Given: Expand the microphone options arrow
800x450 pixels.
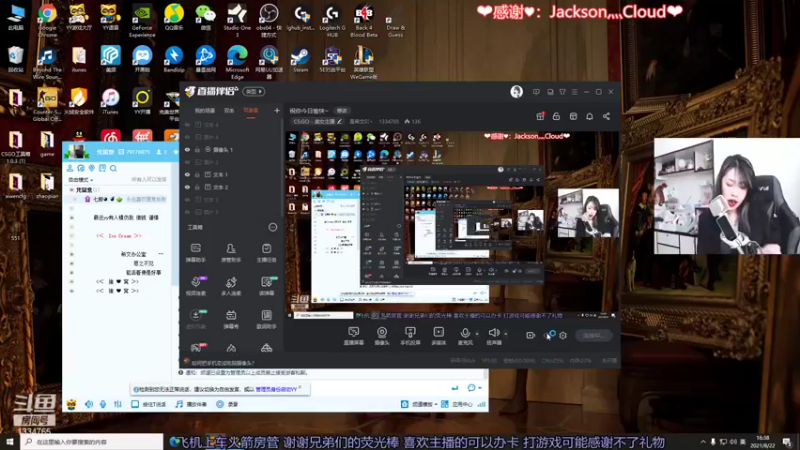Looking at the screenshot, I should (477, 334).
